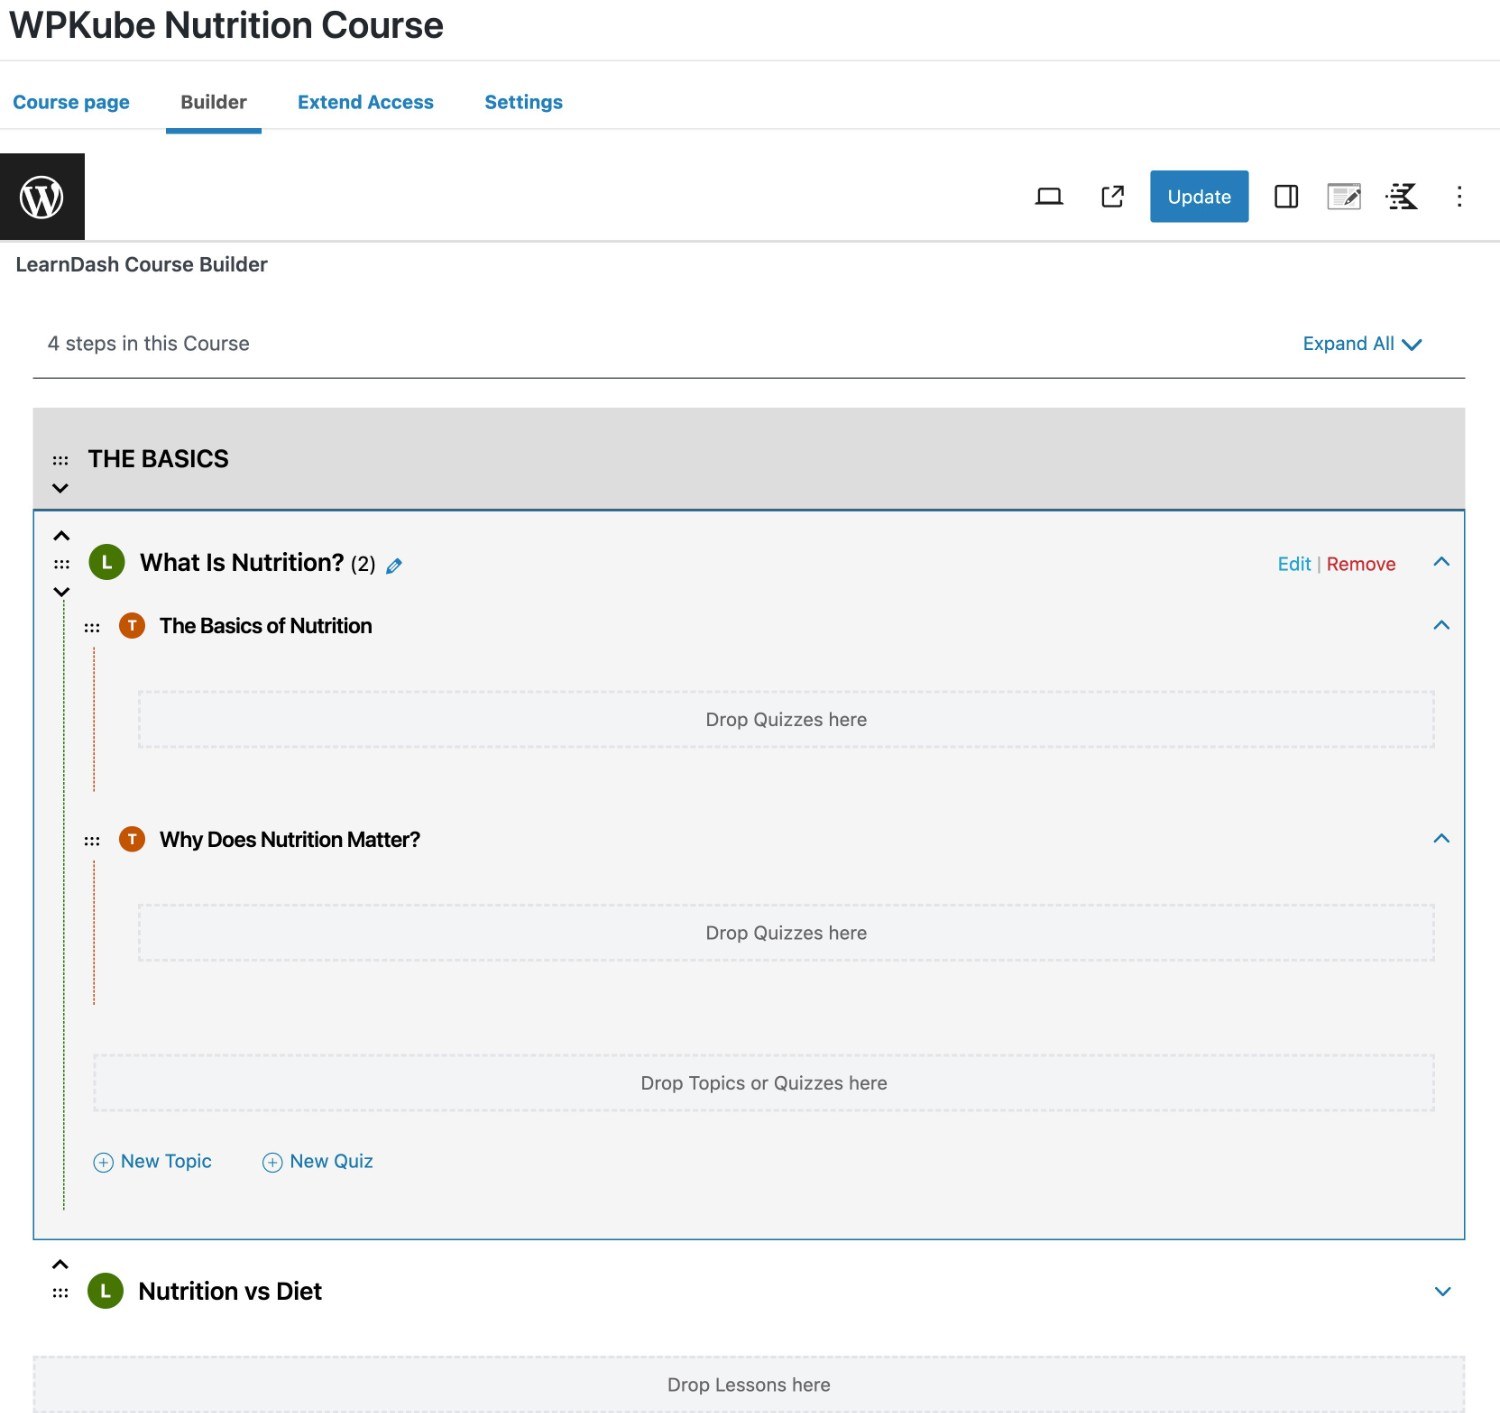
Task: Collapse The Basics of Nutrition topic
Action: [1441, 625]
